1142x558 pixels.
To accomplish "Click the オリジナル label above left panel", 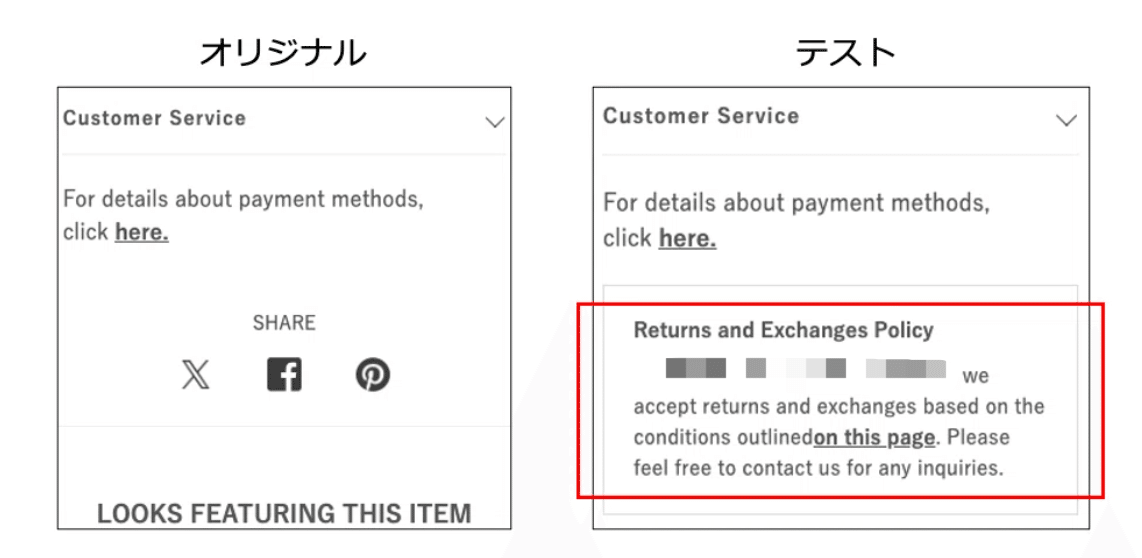I will (x=283, y=52).
